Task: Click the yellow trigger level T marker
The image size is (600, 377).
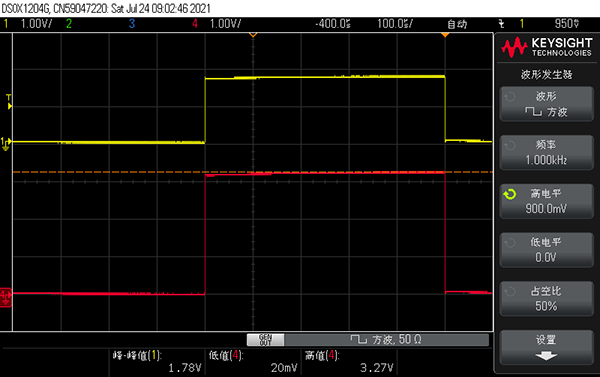Action: pos(9,102)
